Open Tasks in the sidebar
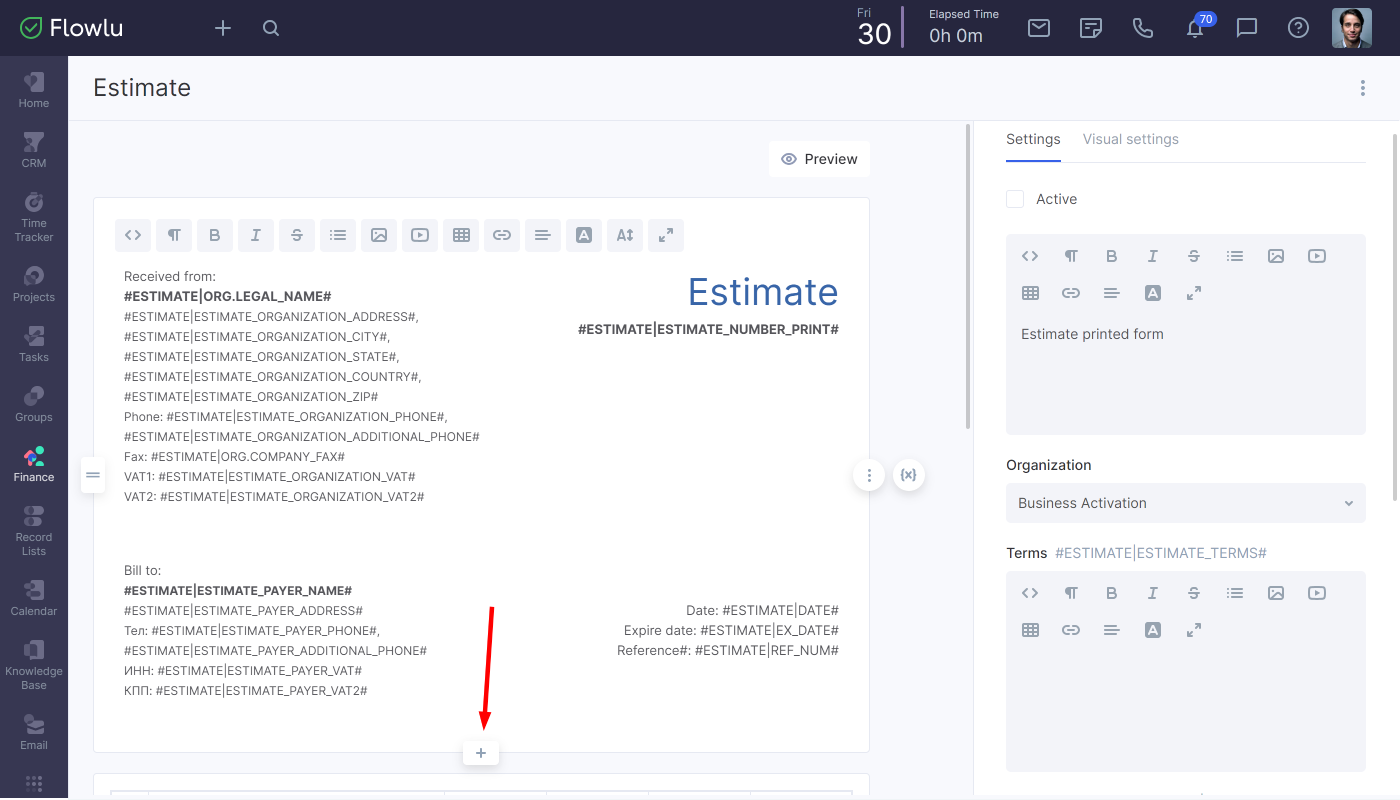This screenshot has height=800, width=1400. click(34, 344)
